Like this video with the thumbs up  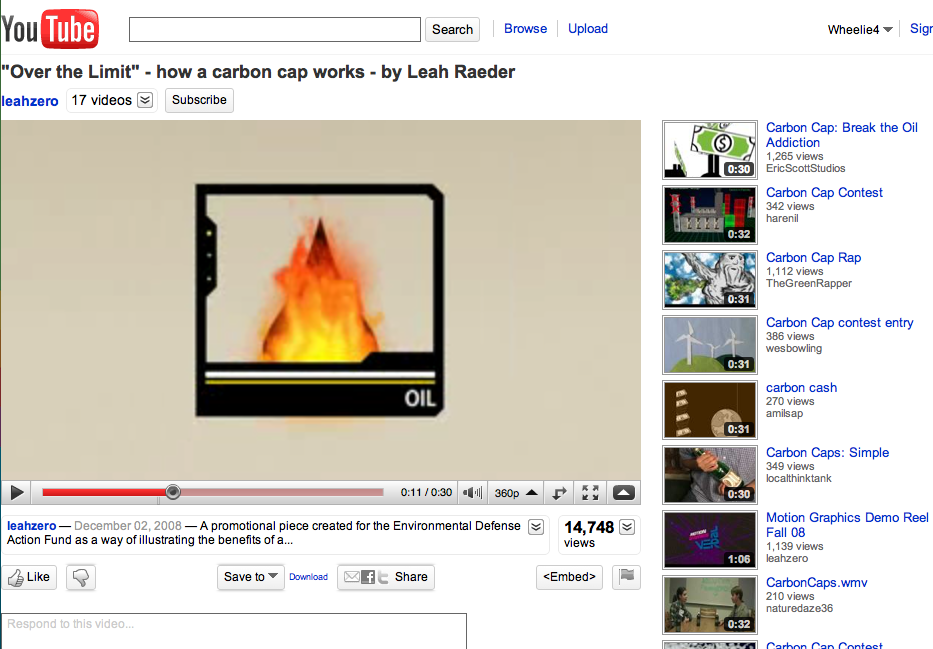click(29, 577)
